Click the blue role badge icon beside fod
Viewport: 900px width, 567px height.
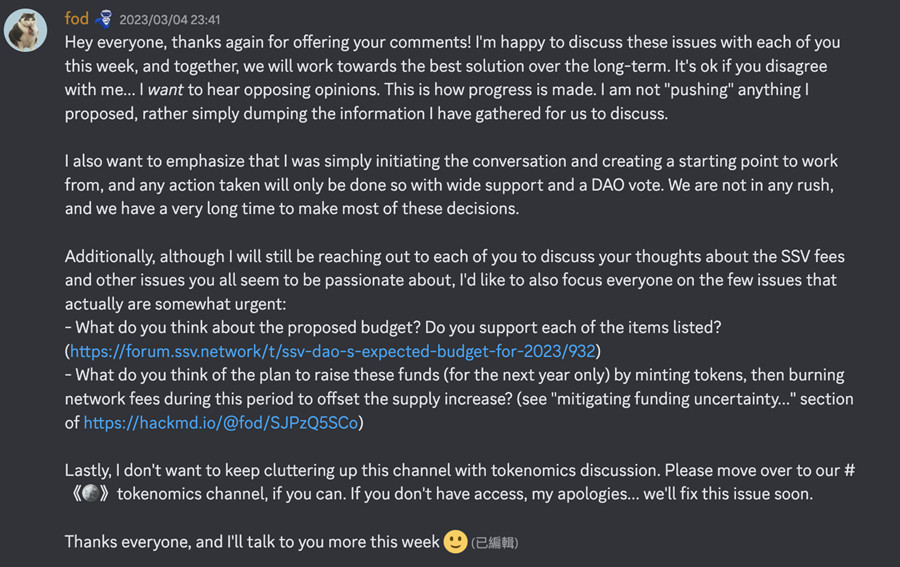pos(104,18)
